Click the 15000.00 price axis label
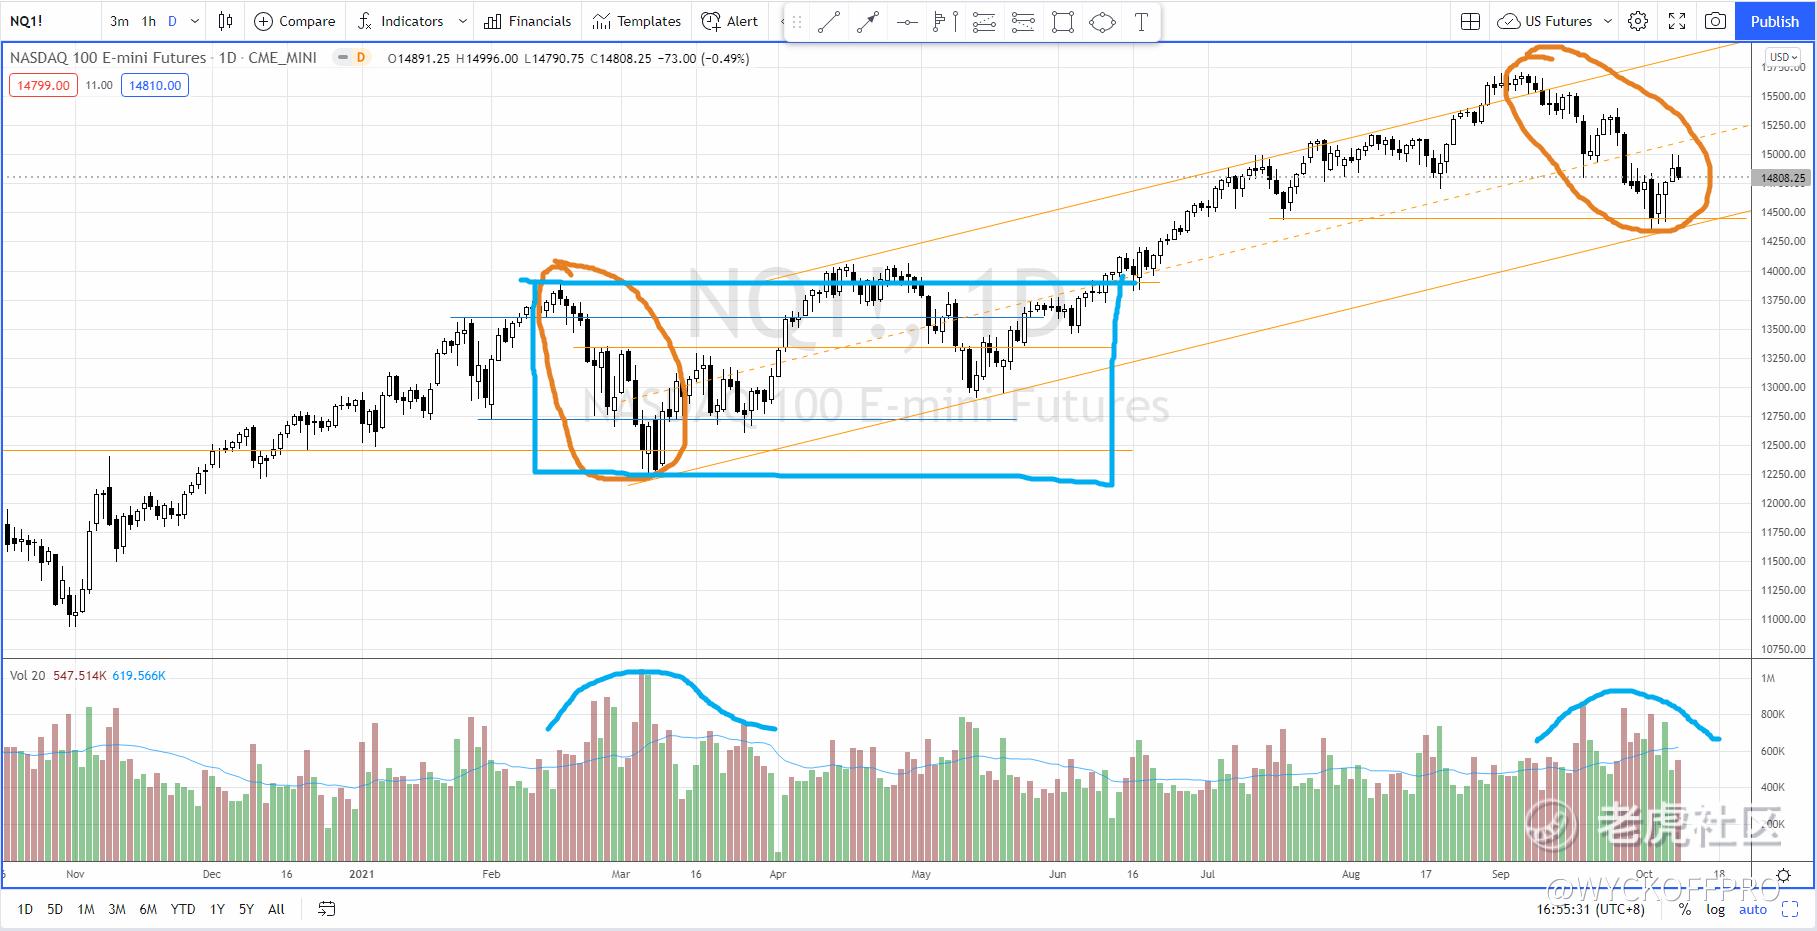This screenshot has height=931, width=1817. 1784,154
